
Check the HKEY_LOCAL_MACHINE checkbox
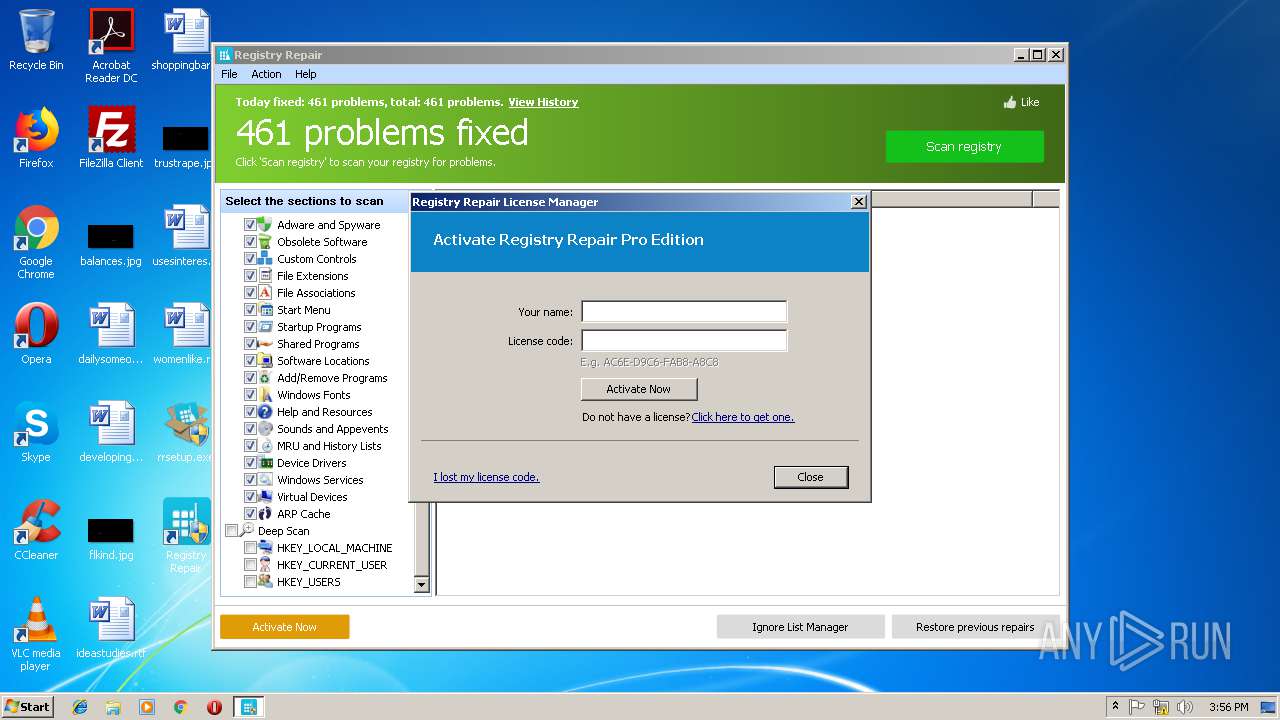pyautogui.click(x=250, y=548)
